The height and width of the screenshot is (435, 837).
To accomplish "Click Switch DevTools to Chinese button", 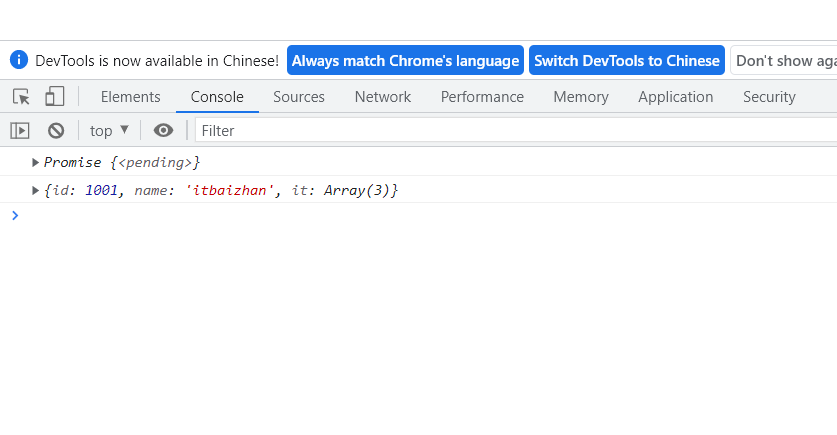I will pos(627,60).
